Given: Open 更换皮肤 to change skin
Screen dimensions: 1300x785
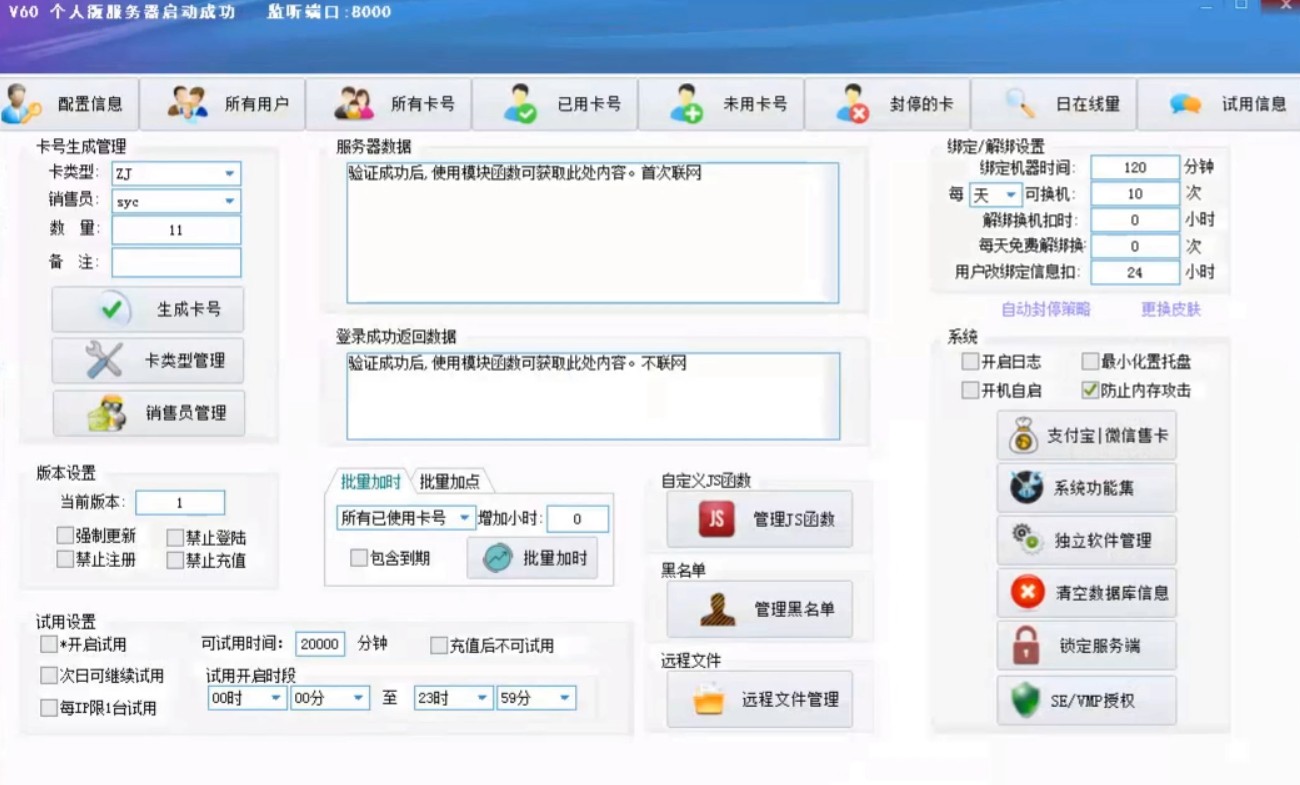Looking at the screenshot, I should click(1172, 310).
